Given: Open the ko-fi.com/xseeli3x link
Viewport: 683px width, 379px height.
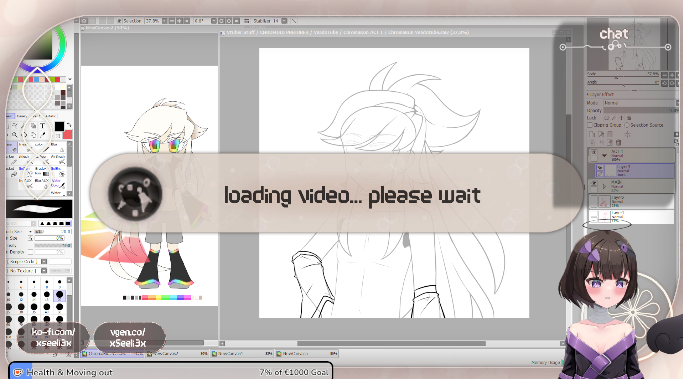Looking at the screenshot, I should (x=53, y=338).
